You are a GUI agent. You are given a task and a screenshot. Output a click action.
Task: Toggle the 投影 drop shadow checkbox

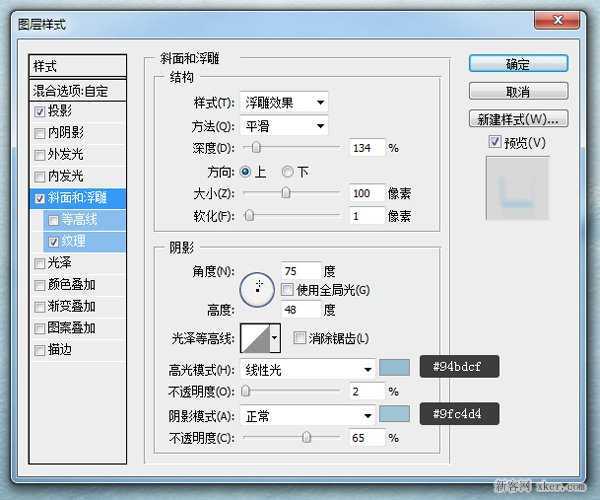pos(40,111)
